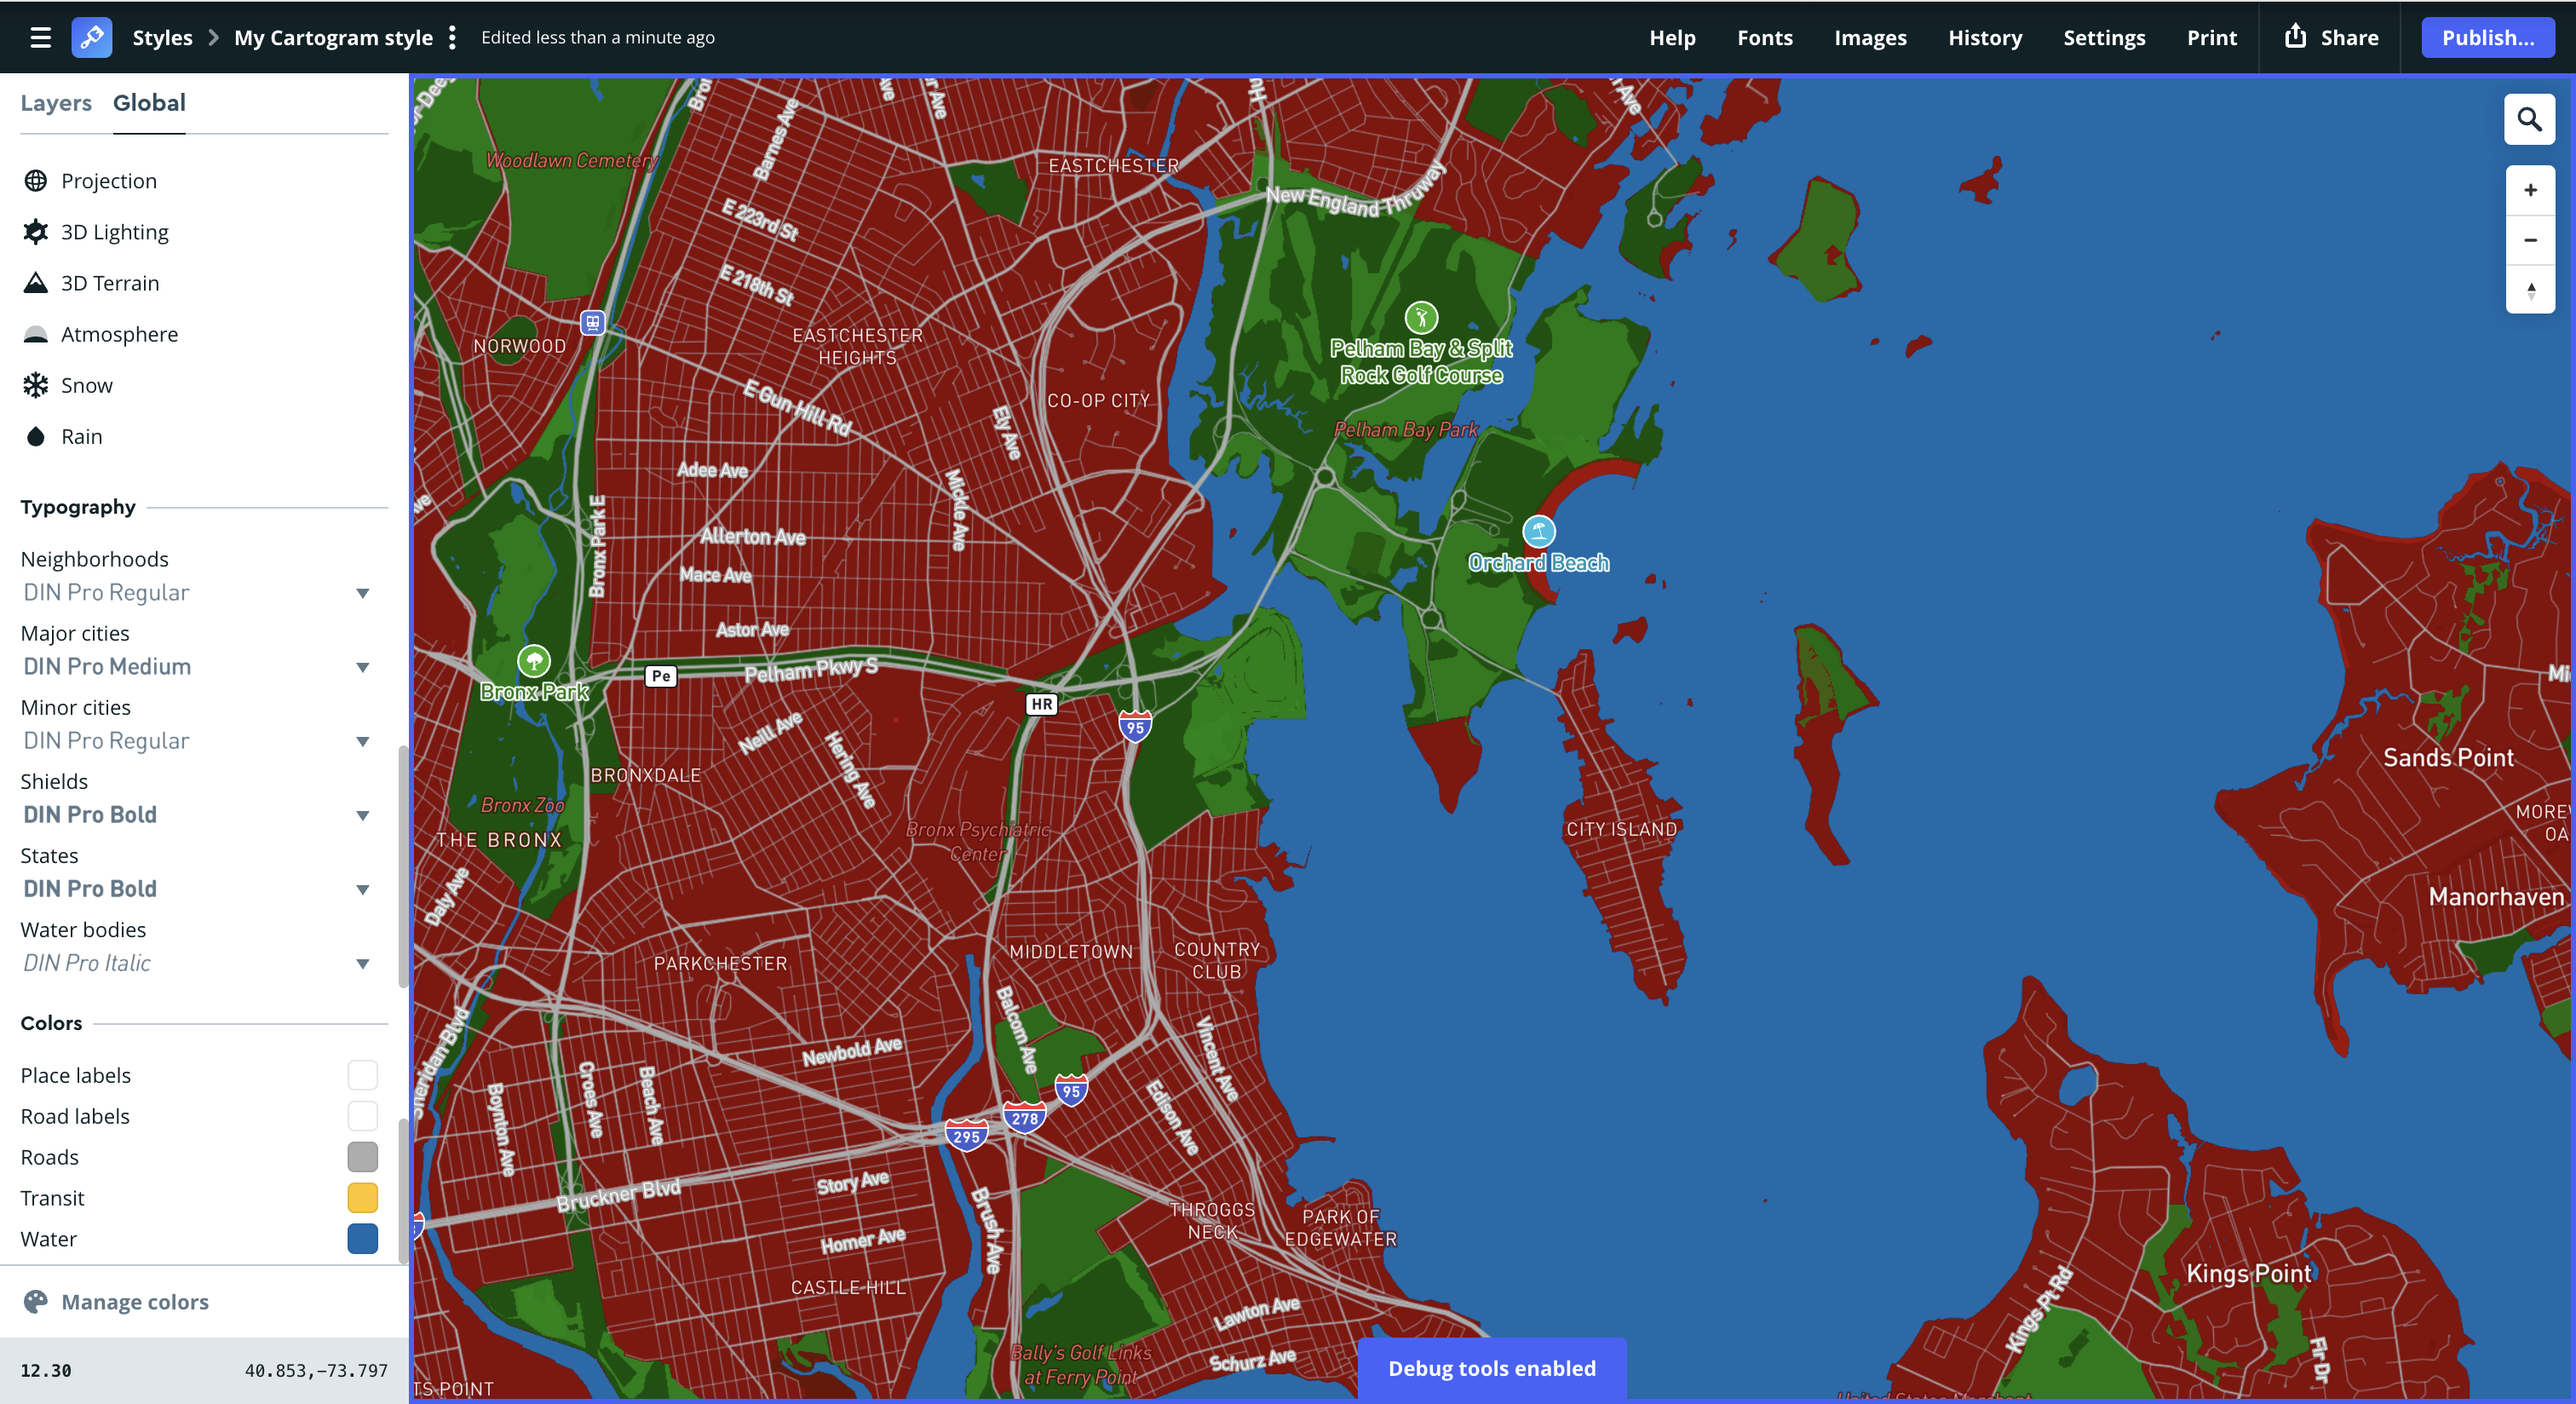This screenshot has width=2576, height=1404.
Task: Open the hamburger navigation menu
Action: point(40,37)
